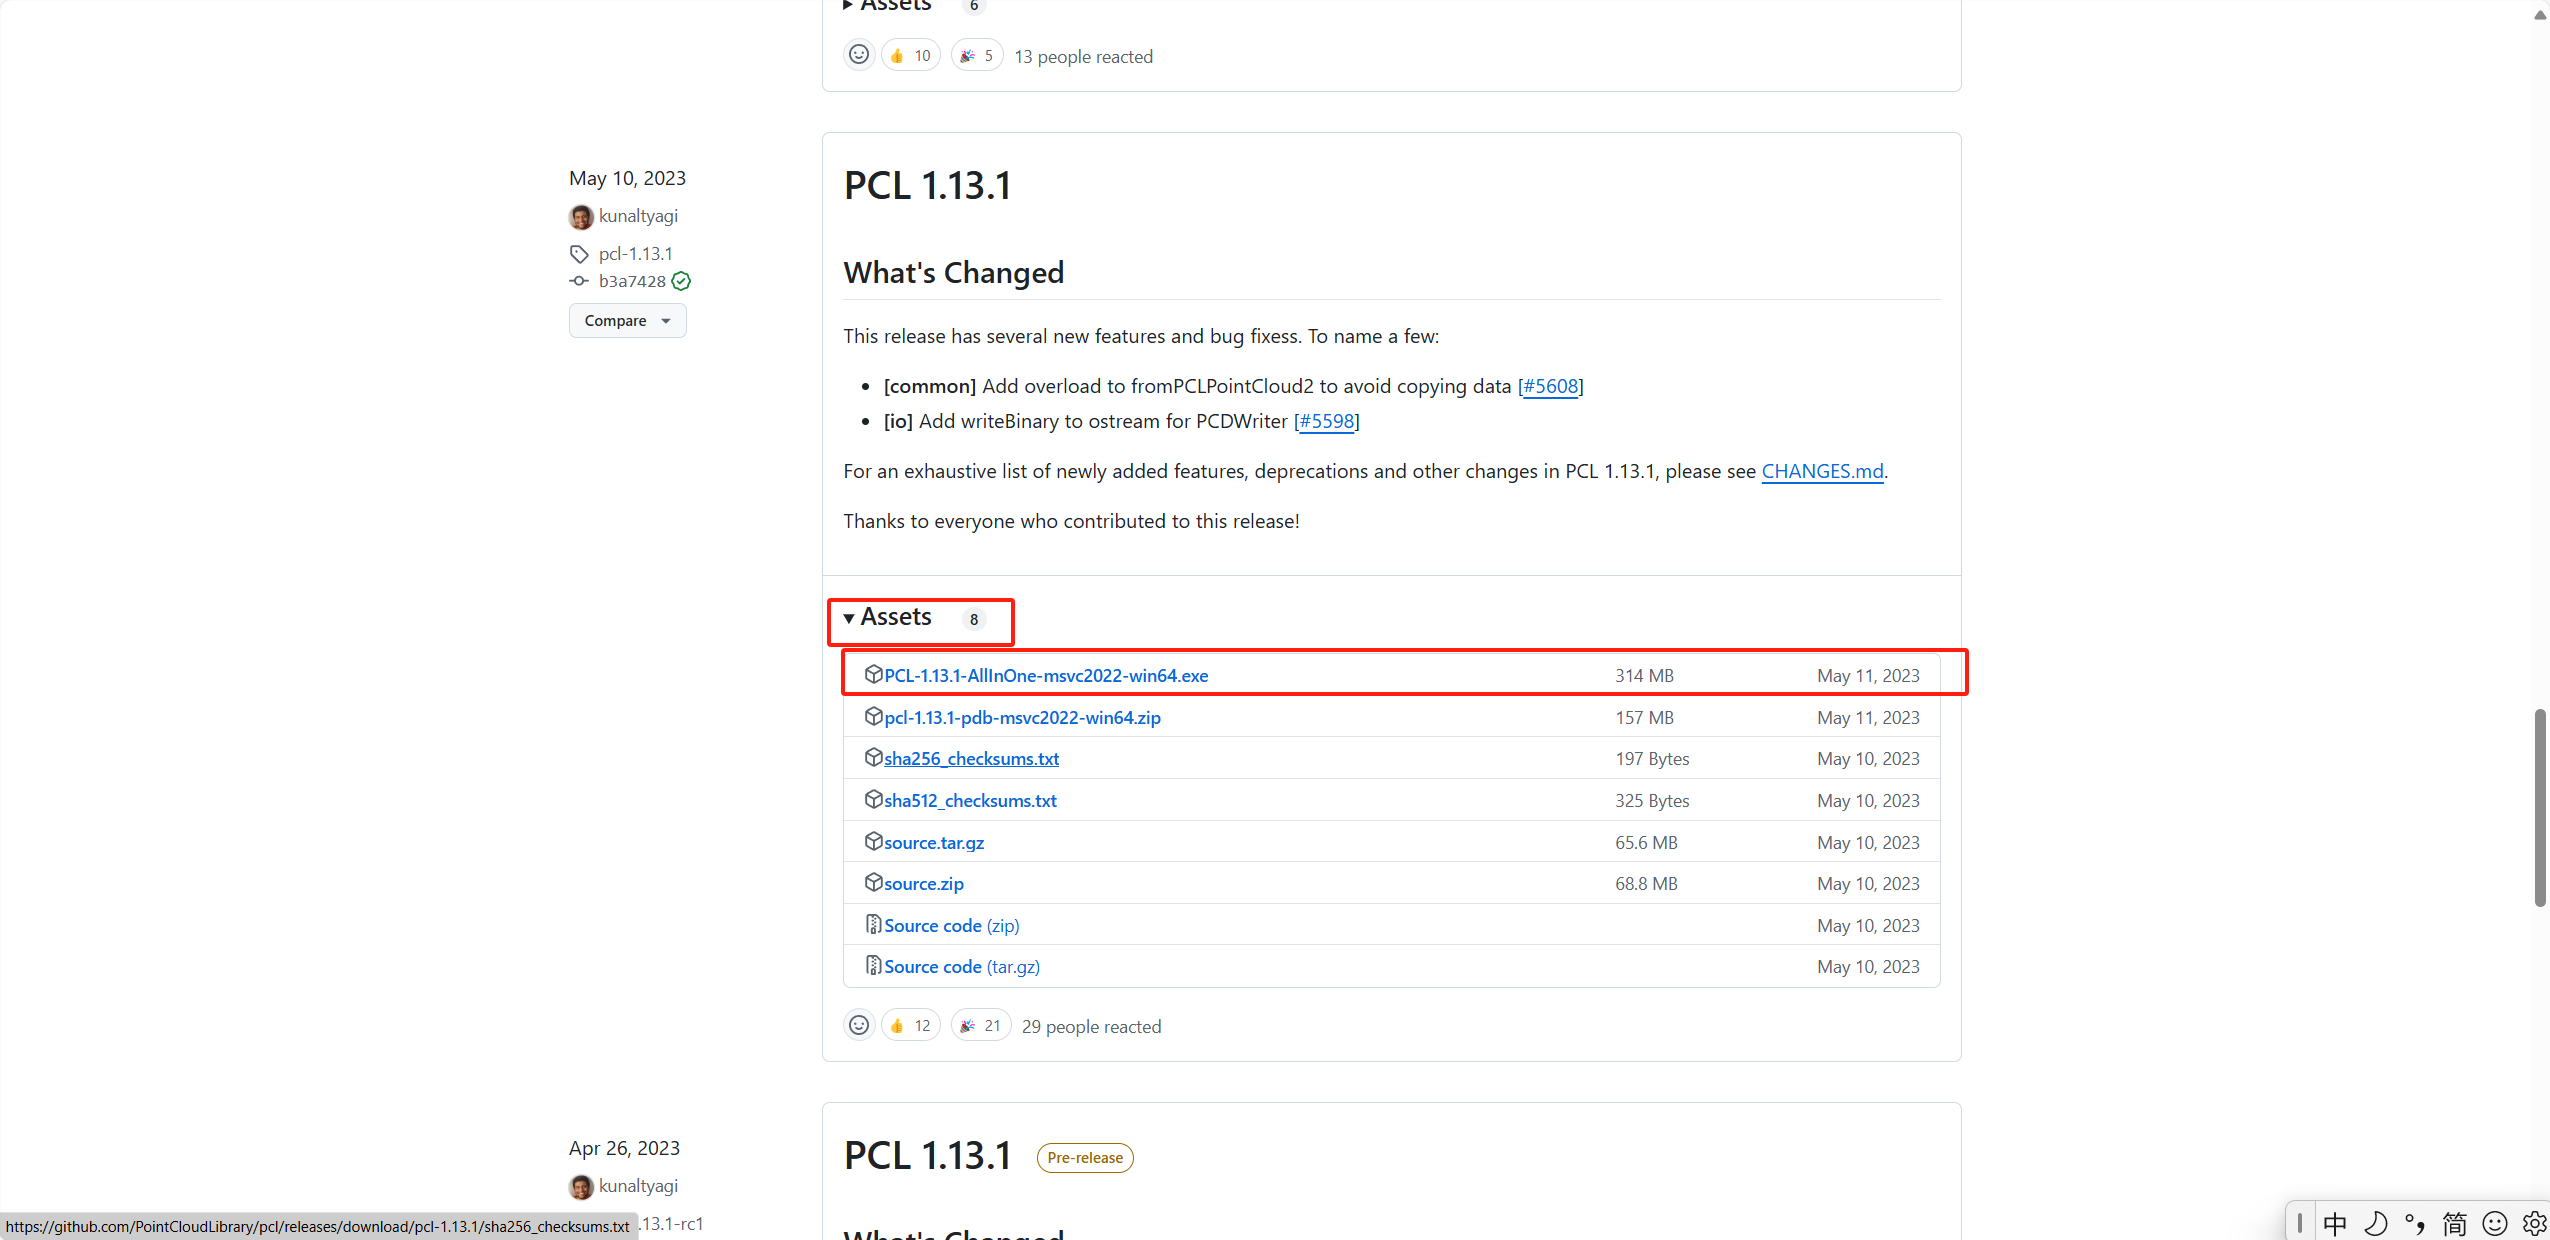
Task: Open the CHANGES.md link
Action: [x=1822, y=471]
